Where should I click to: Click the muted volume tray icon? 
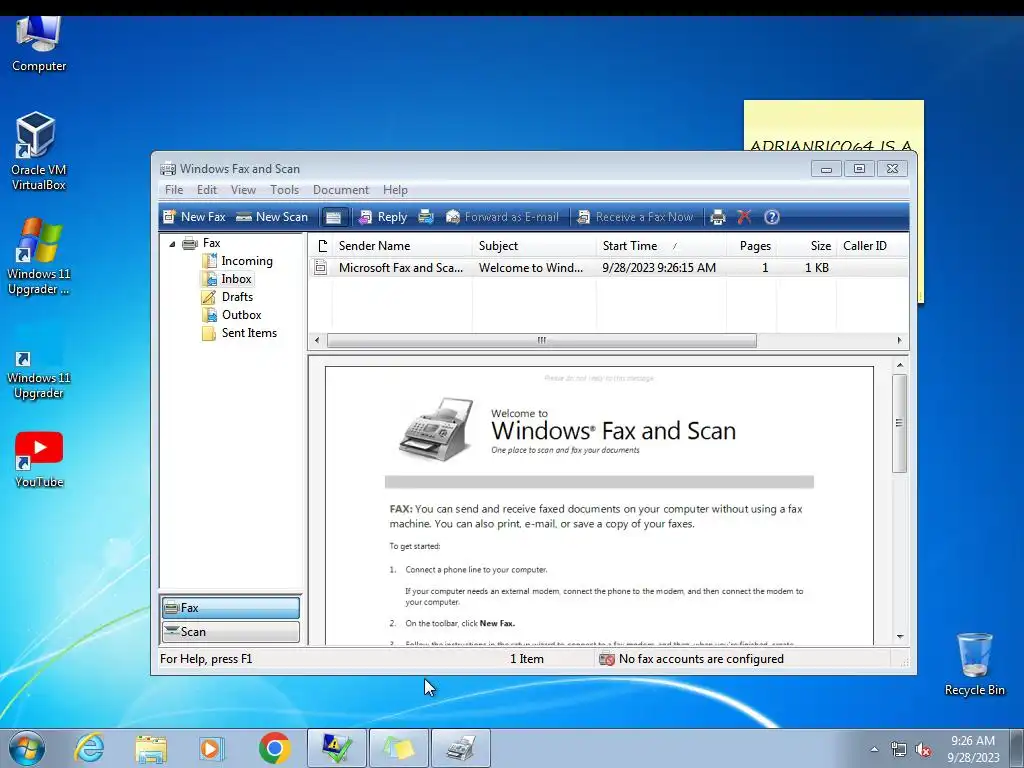point(923,750)
